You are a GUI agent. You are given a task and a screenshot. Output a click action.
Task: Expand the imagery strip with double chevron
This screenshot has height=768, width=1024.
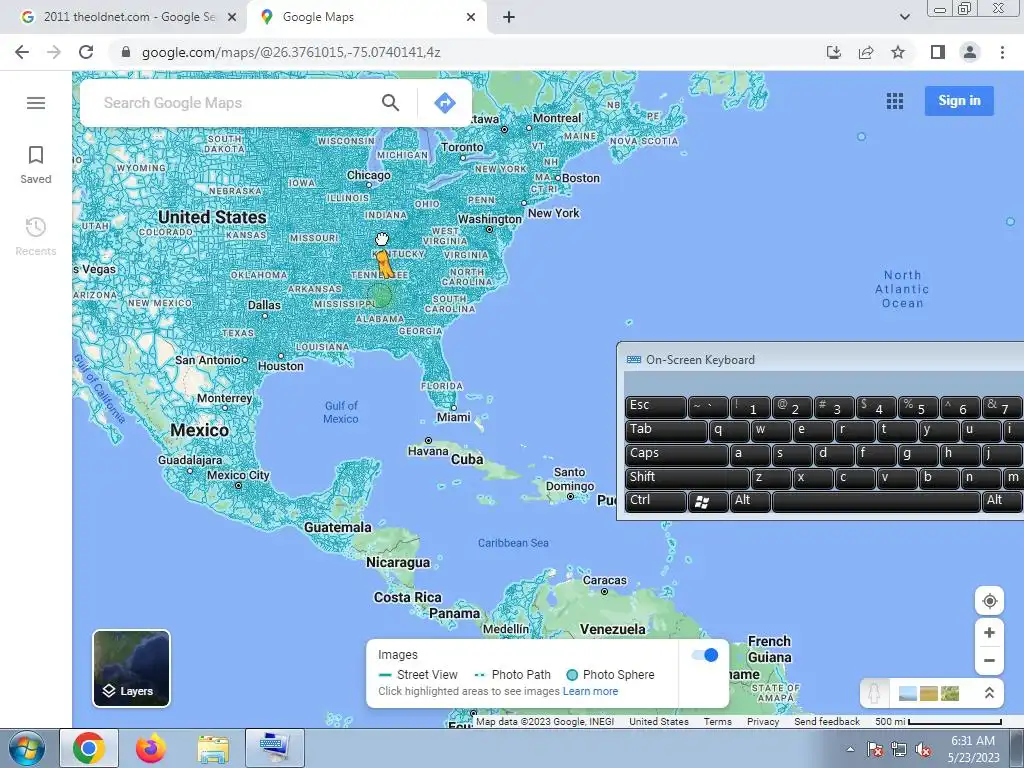click(989, 693)
